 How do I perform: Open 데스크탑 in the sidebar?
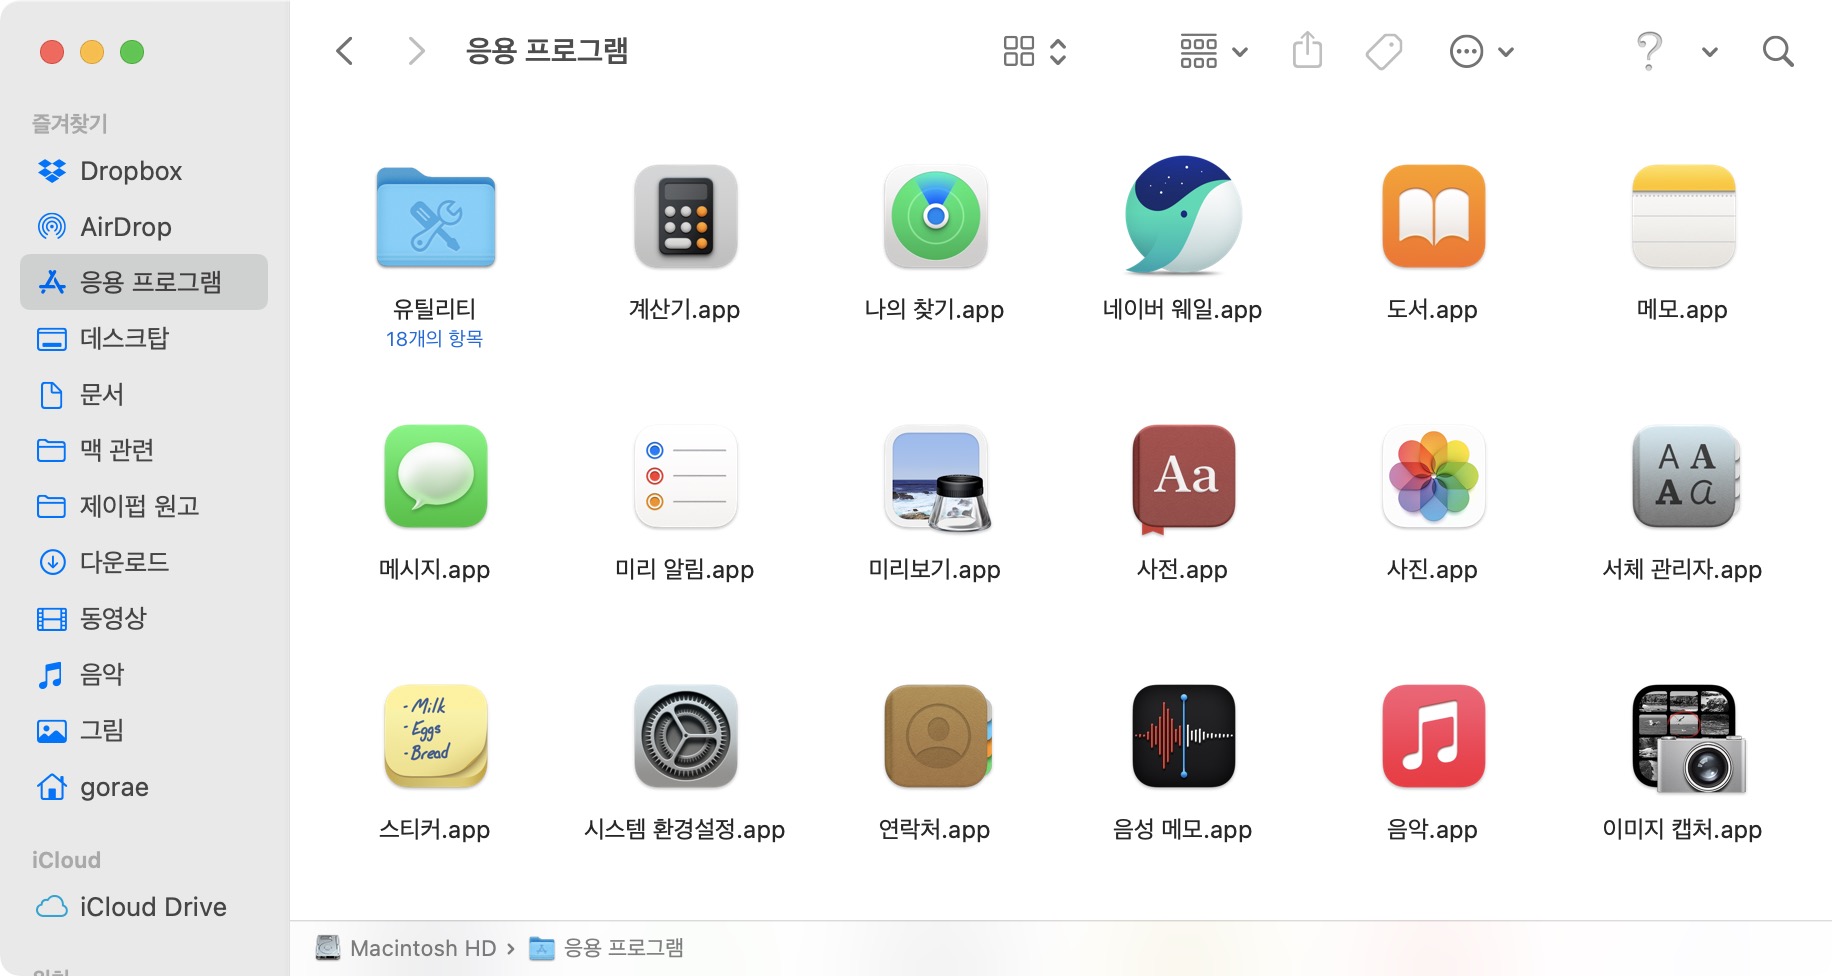tap(144, 338)
